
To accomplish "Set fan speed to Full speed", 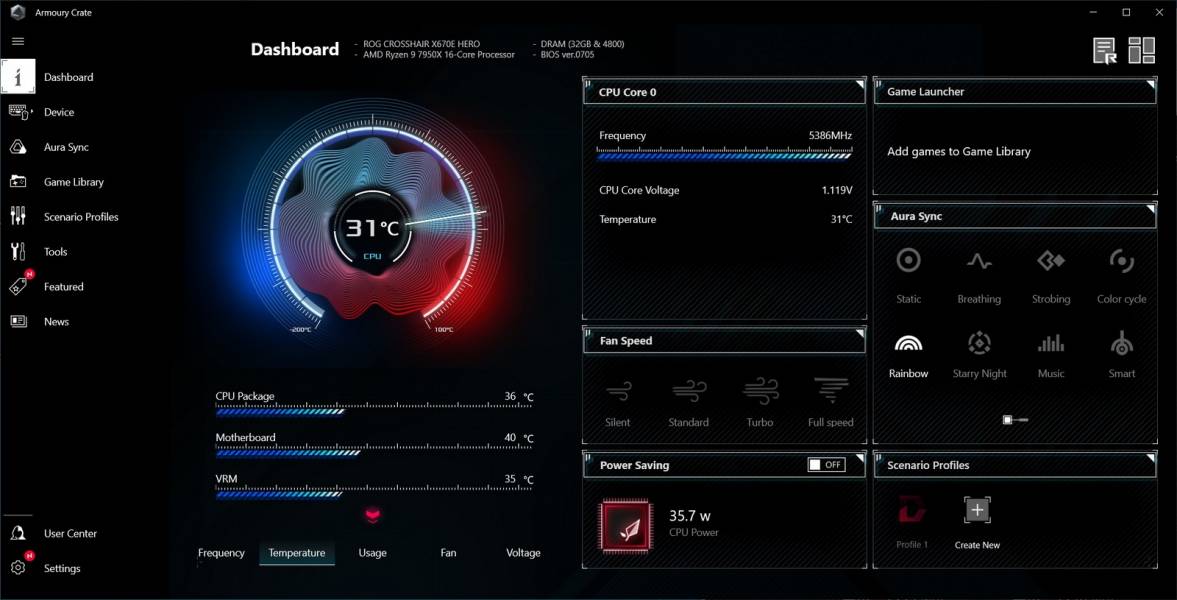I will [830, 391].
